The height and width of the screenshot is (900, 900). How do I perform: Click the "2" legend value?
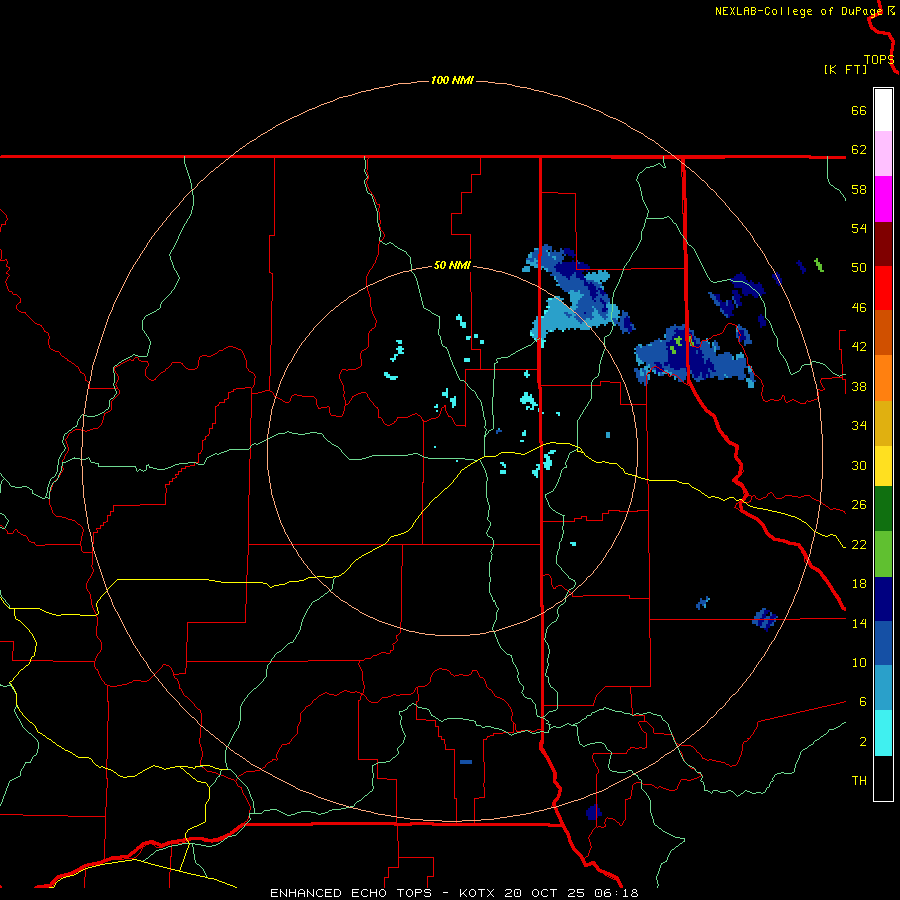863,742
